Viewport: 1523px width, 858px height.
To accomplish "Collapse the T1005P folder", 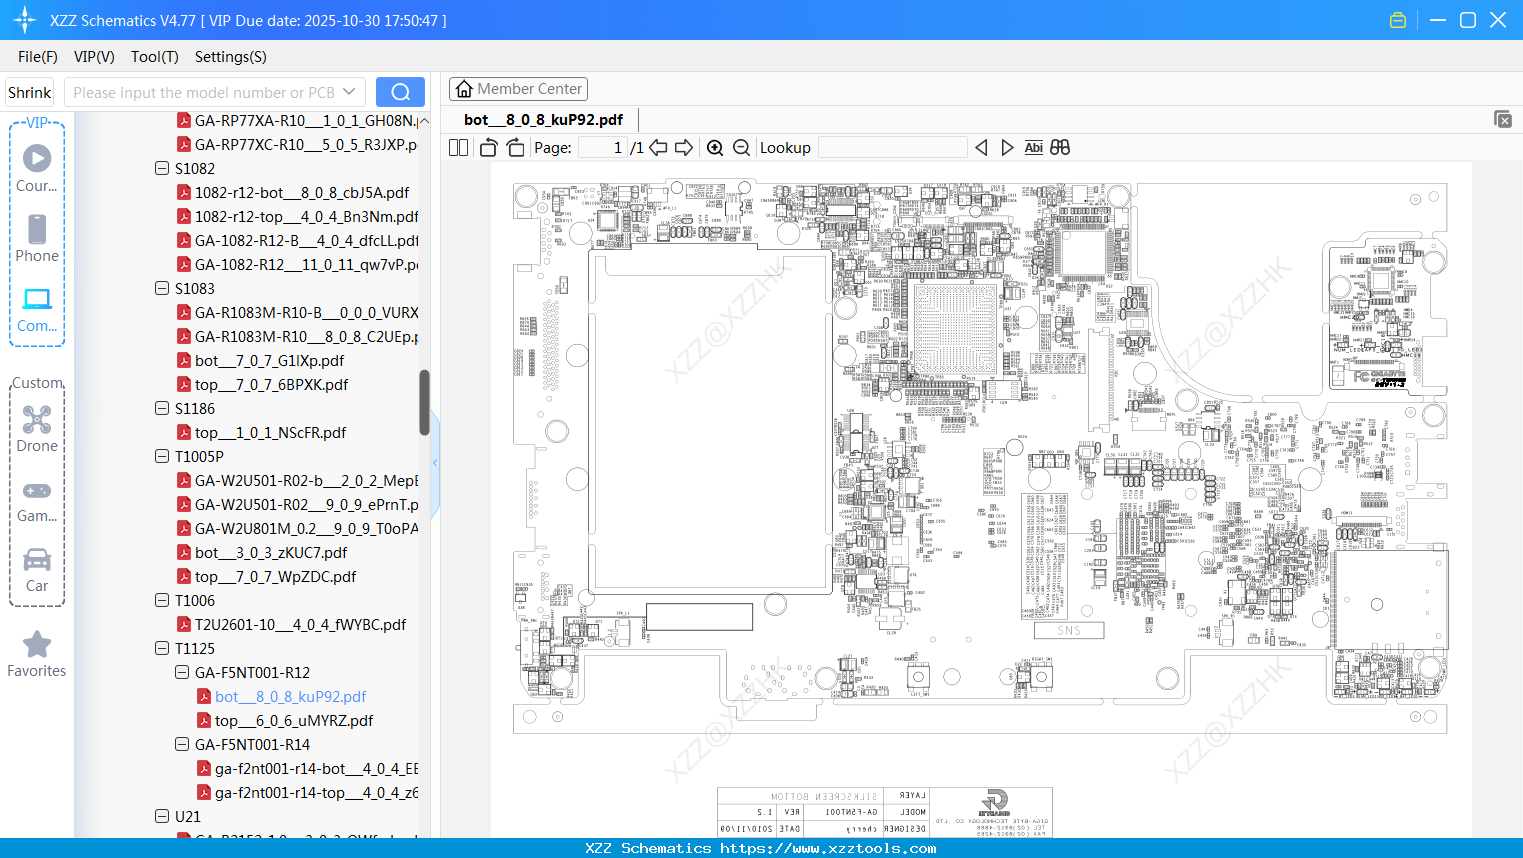I will coord(162,456).
